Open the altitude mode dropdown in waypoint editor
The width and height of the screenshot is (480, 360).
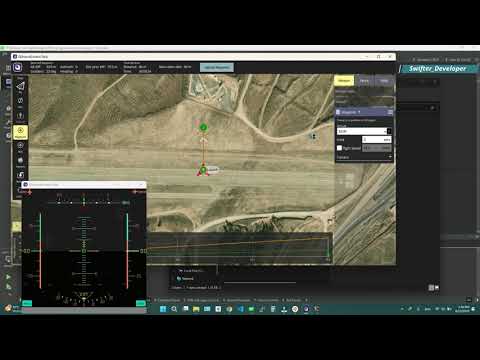(364, 131)
